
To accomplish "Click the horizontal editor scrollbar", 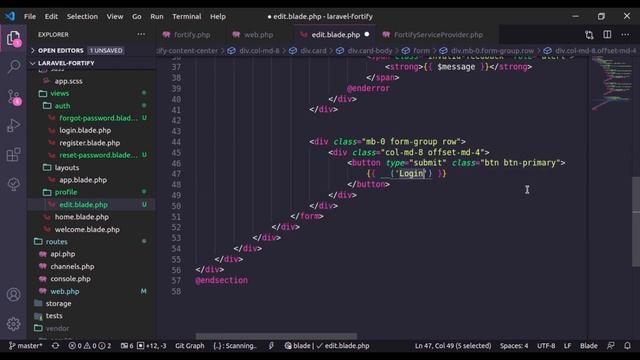I will (x=276, y=337).
